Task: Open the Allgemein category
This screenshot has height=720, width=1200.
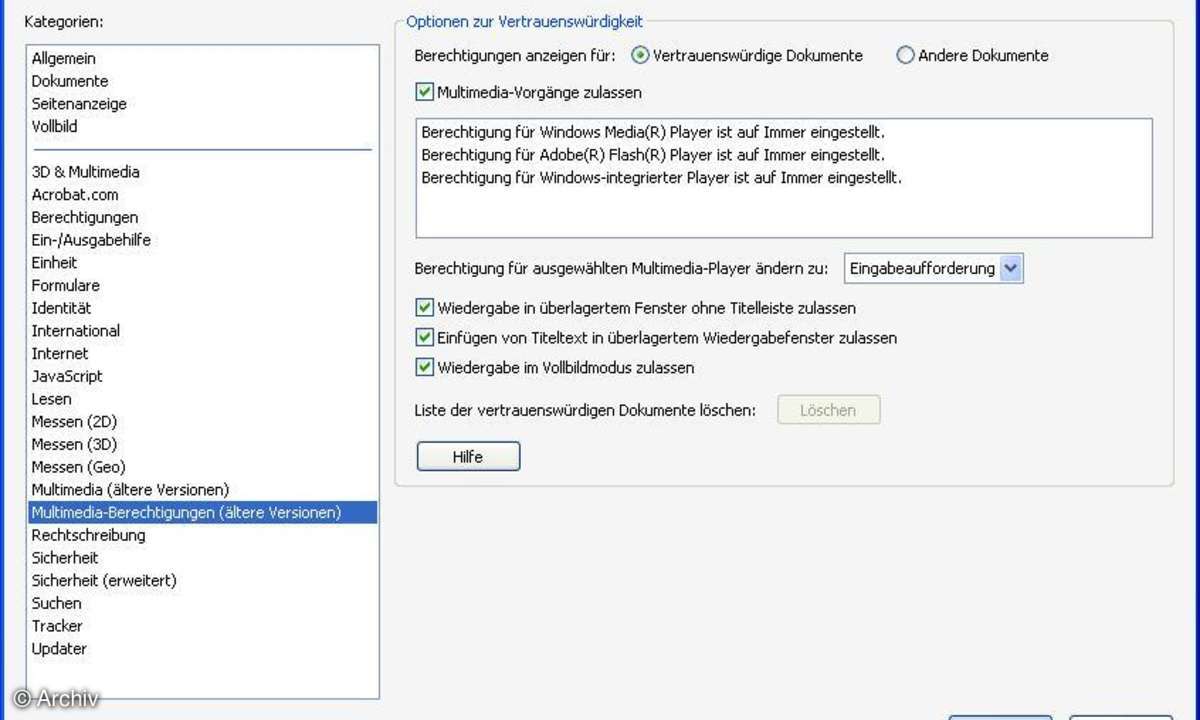Action: click(64, 59)
